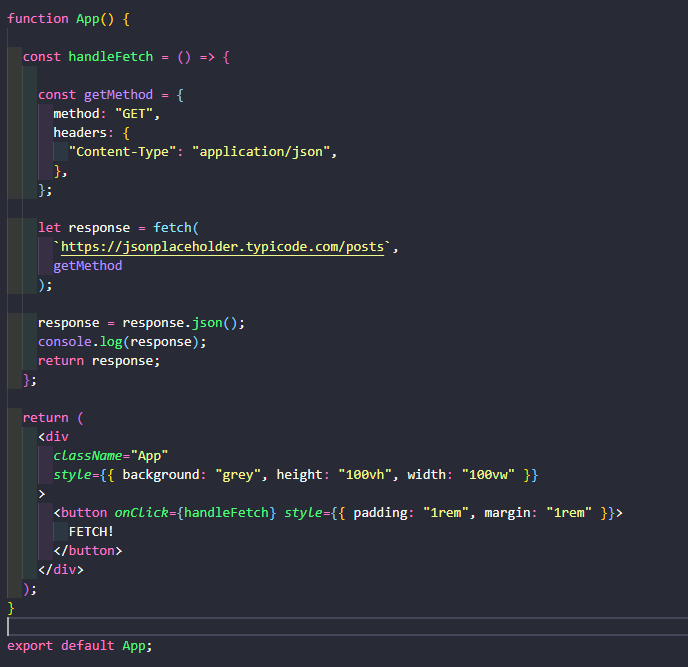688x667 pixels.
Task: Click the opening 'button' tag name
Action: tap(84, 513)
